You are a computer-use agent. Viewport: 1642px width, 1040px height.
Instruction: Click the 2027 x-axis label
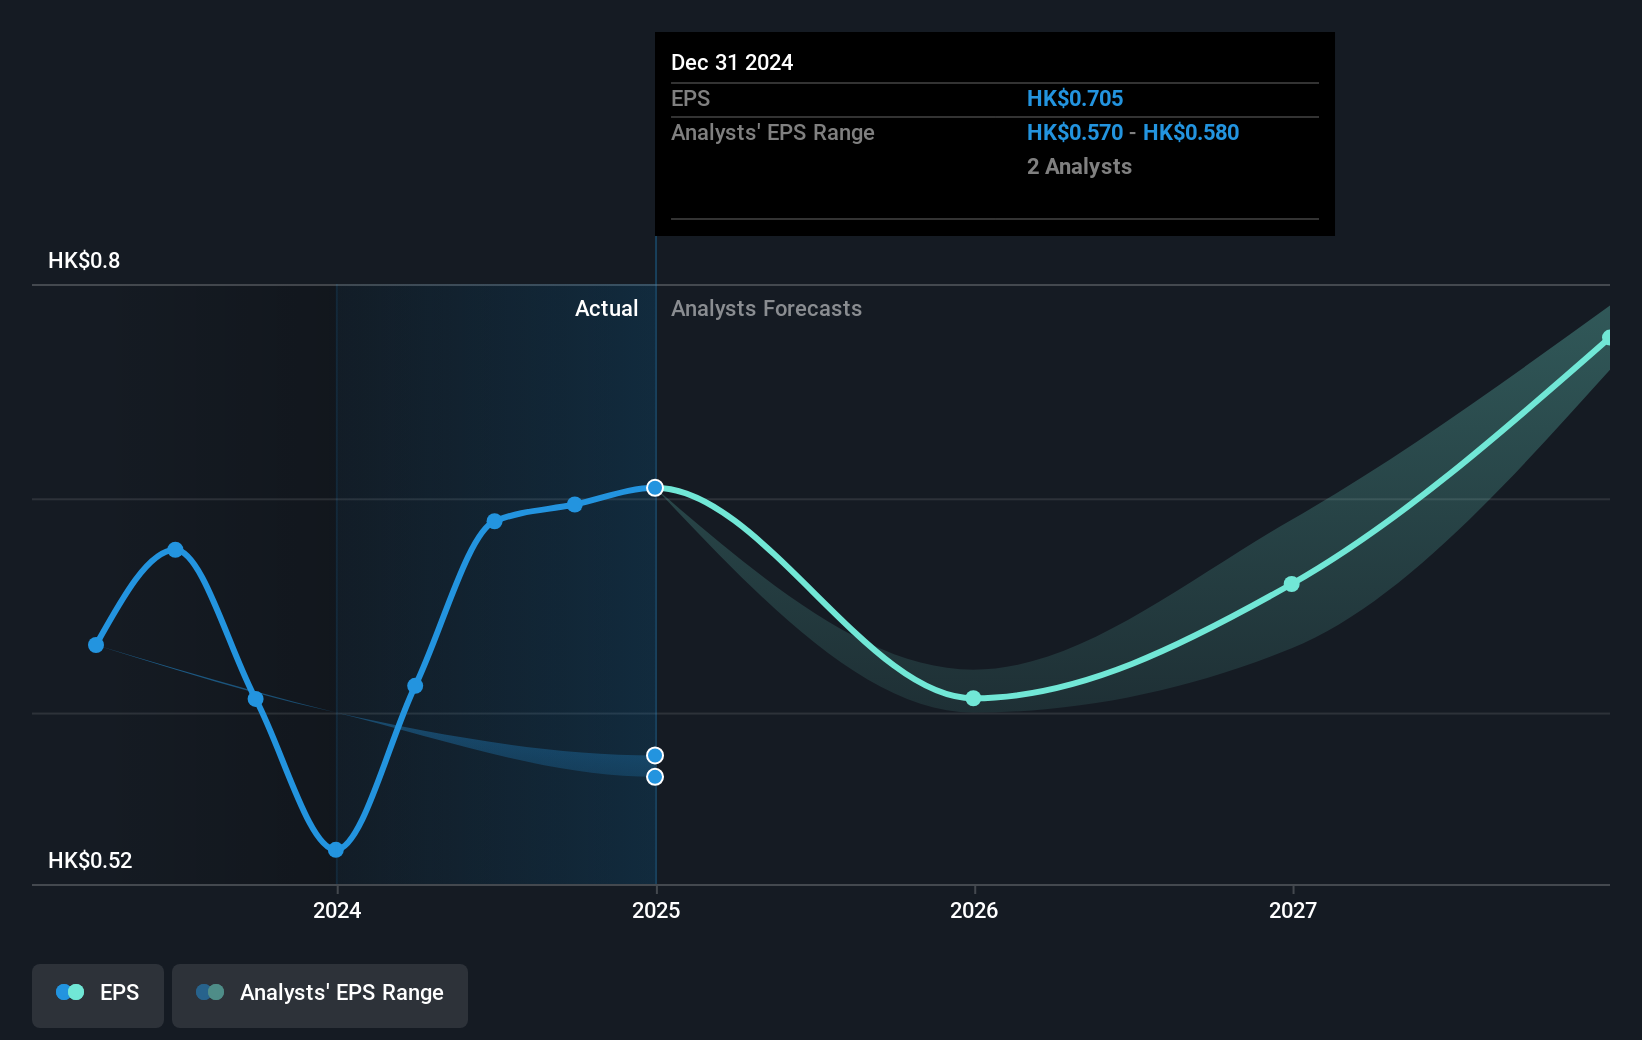pyautogui.click(x=1293, y=910)
